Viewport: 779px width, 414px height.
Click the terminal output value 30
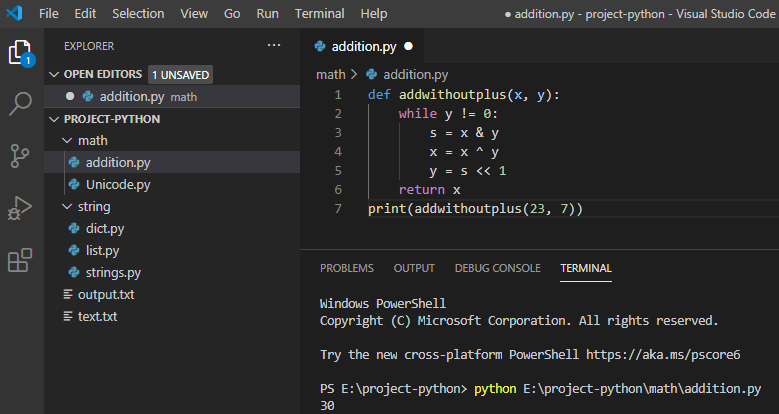[327, 406]
